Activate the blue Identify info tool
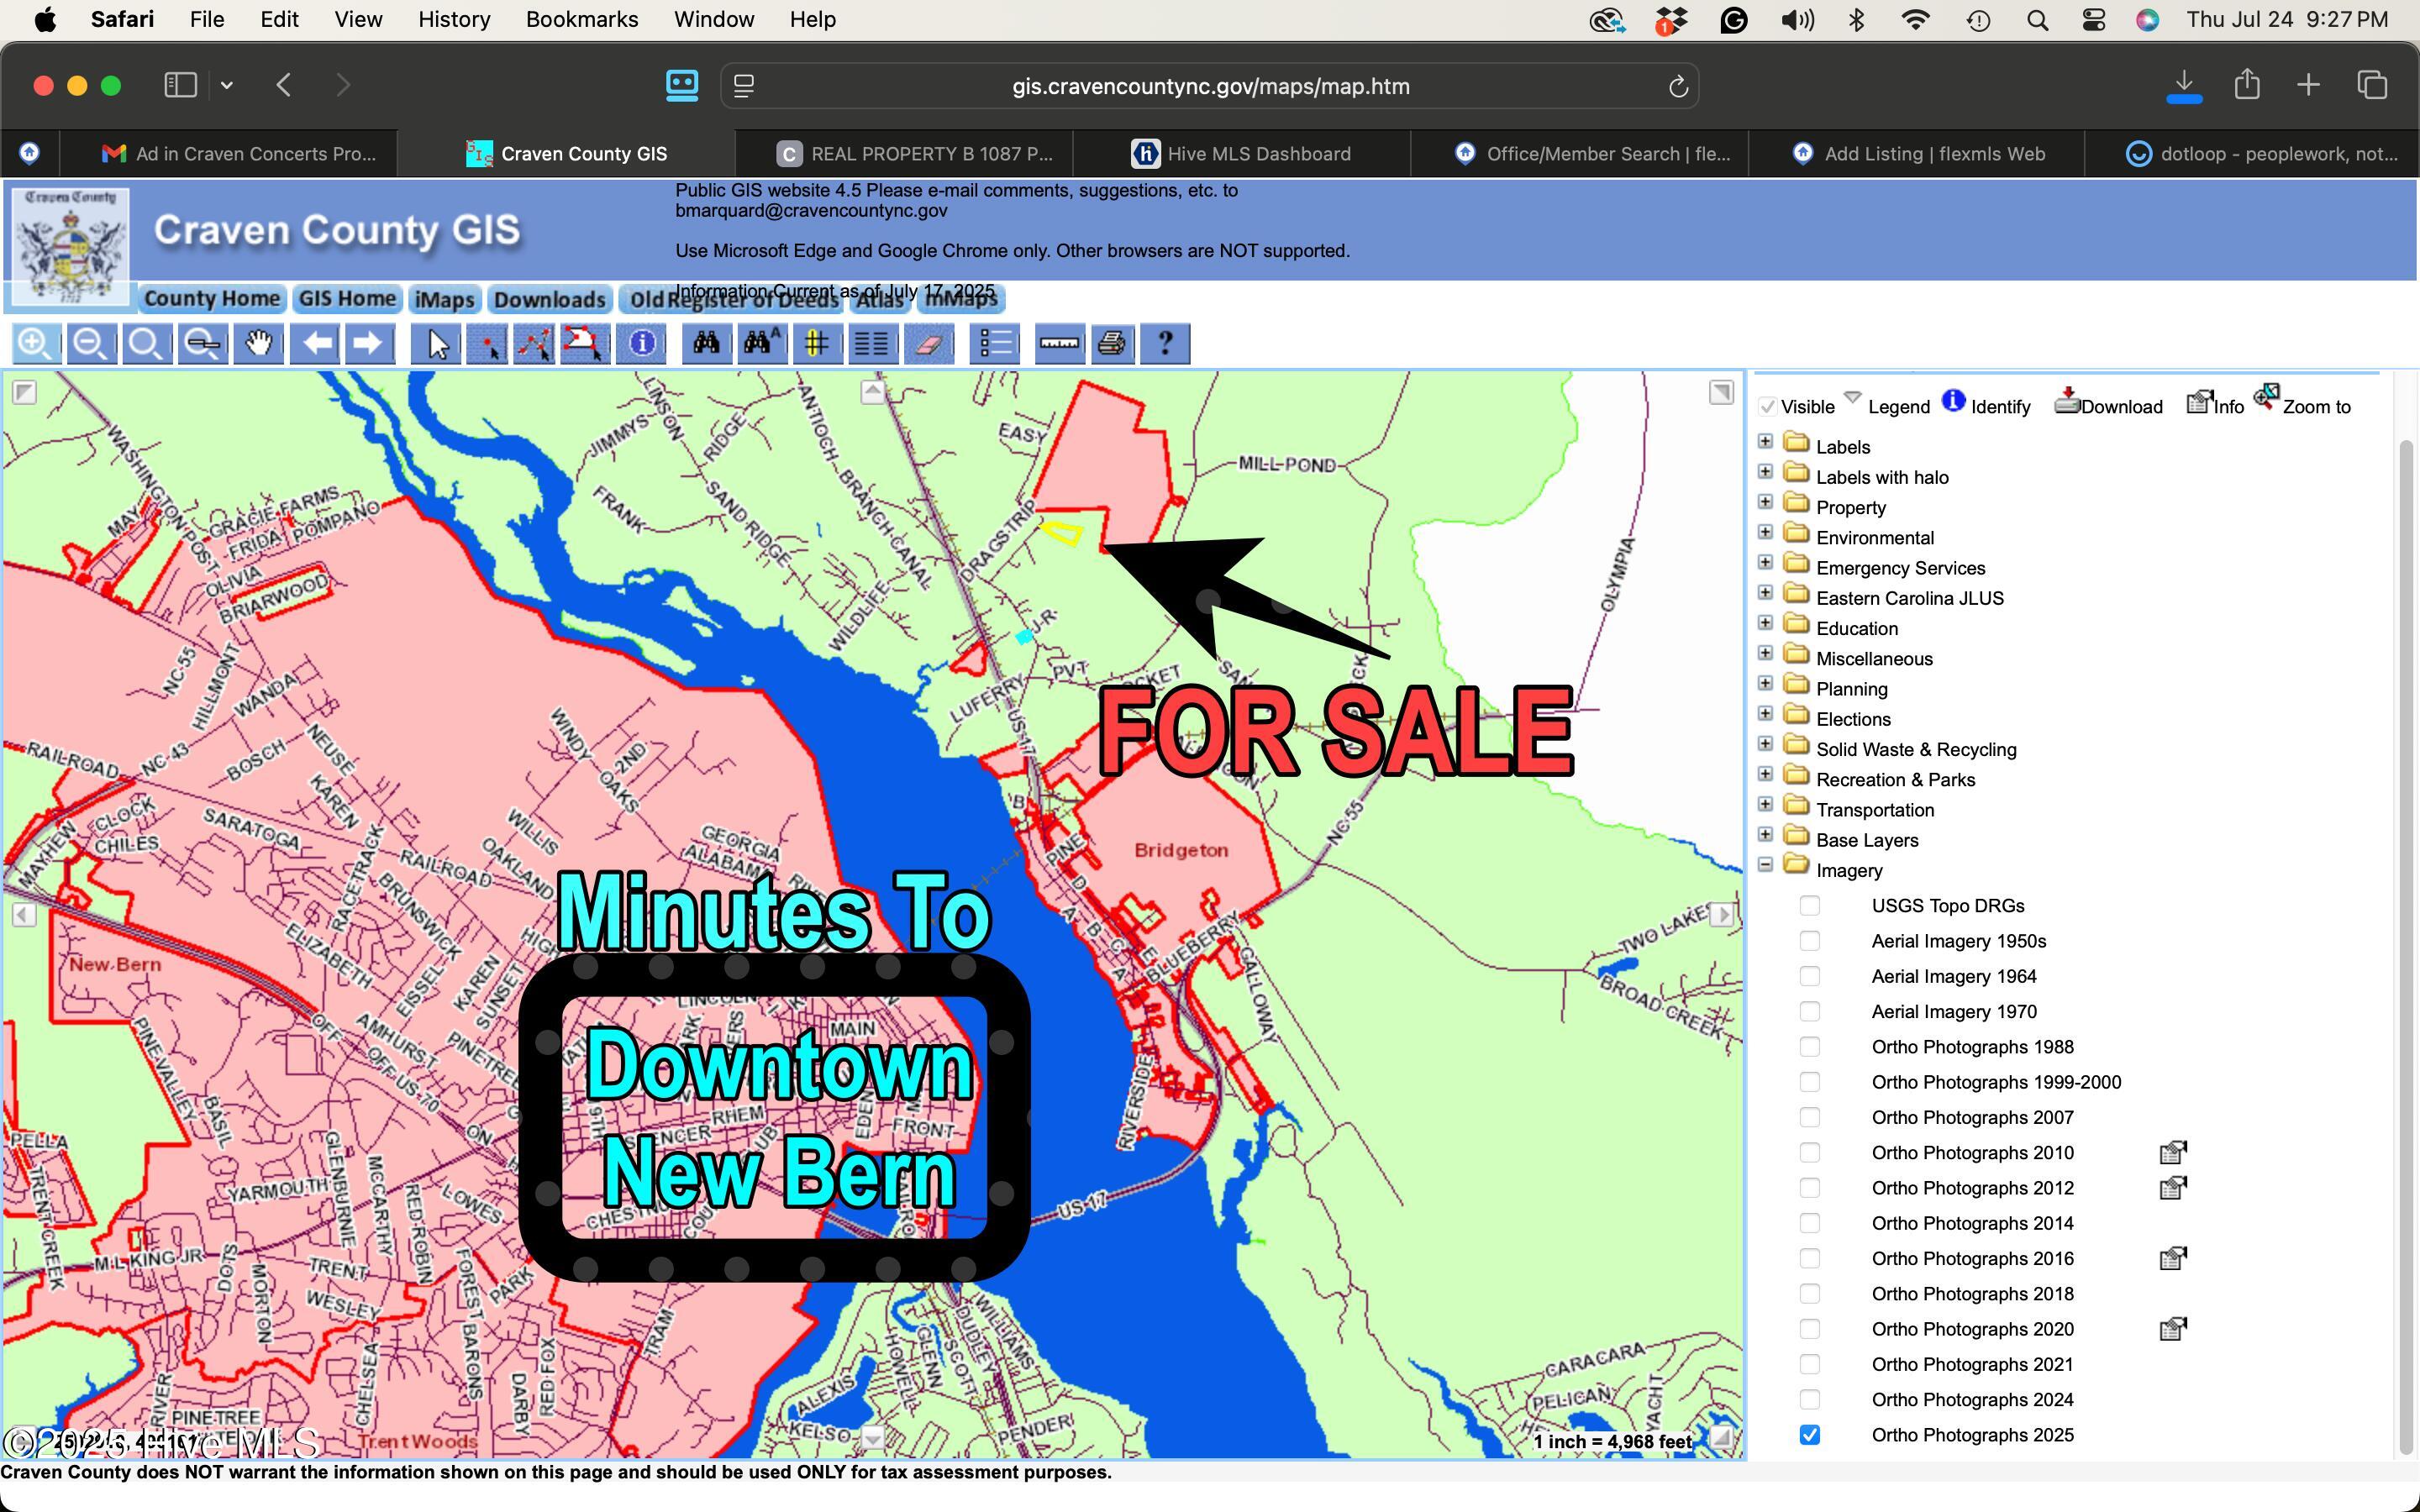Image resolution: width=2420 pixels, height=1512 pixels. [642, 344]
